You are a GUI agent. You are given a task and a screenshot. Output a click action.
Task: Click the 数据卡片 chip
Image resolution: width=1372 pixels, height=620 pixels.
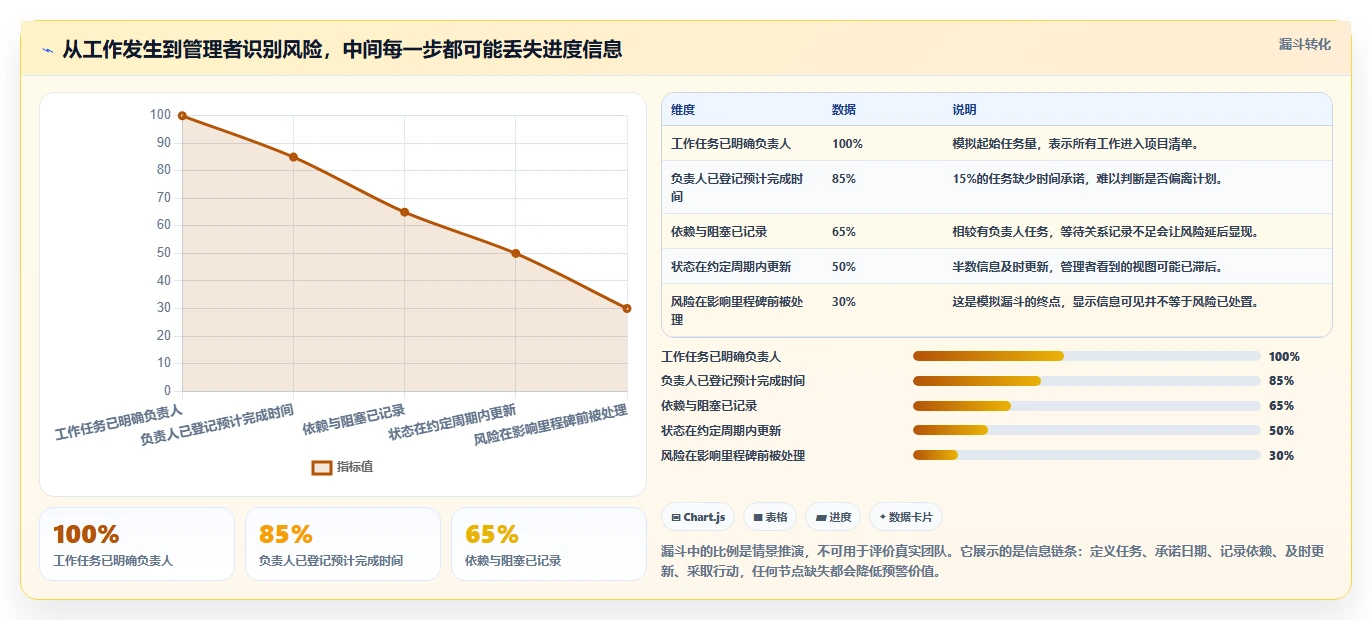pos(906,517)
